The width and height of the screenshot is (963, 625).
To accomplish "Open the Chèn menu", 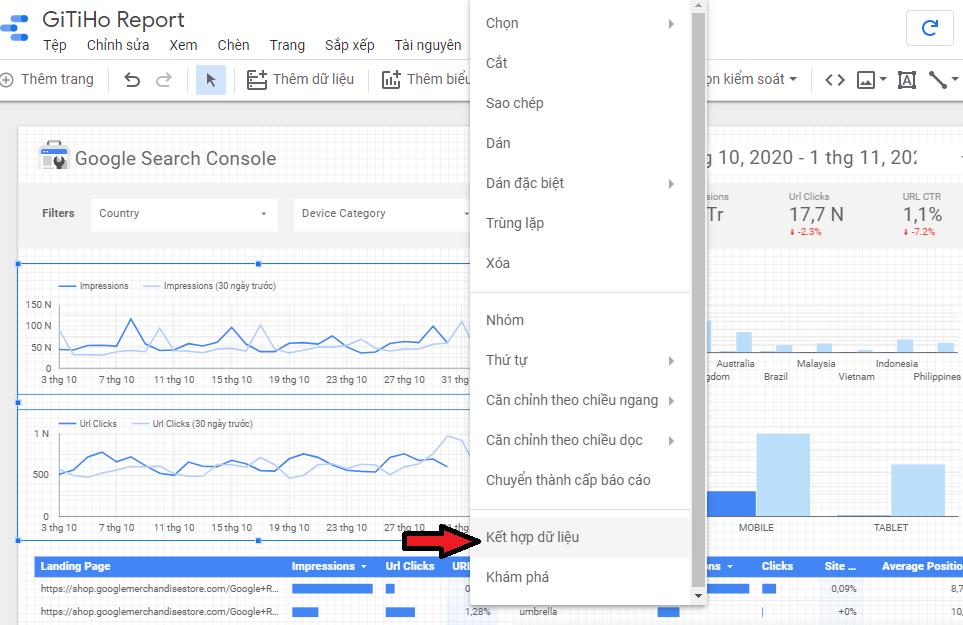I will pos(233,45).
